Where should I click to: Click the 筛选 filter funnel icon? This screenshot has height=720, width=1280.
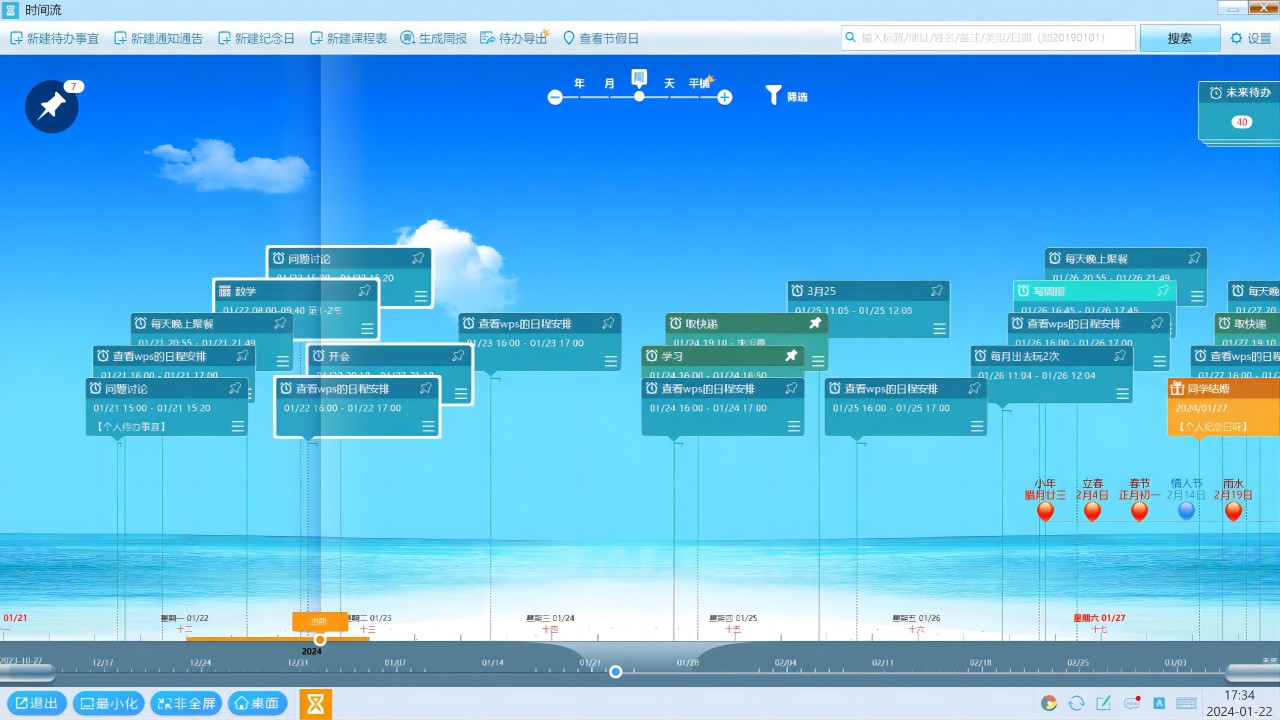pyautogui.click(x=773, y=95)
